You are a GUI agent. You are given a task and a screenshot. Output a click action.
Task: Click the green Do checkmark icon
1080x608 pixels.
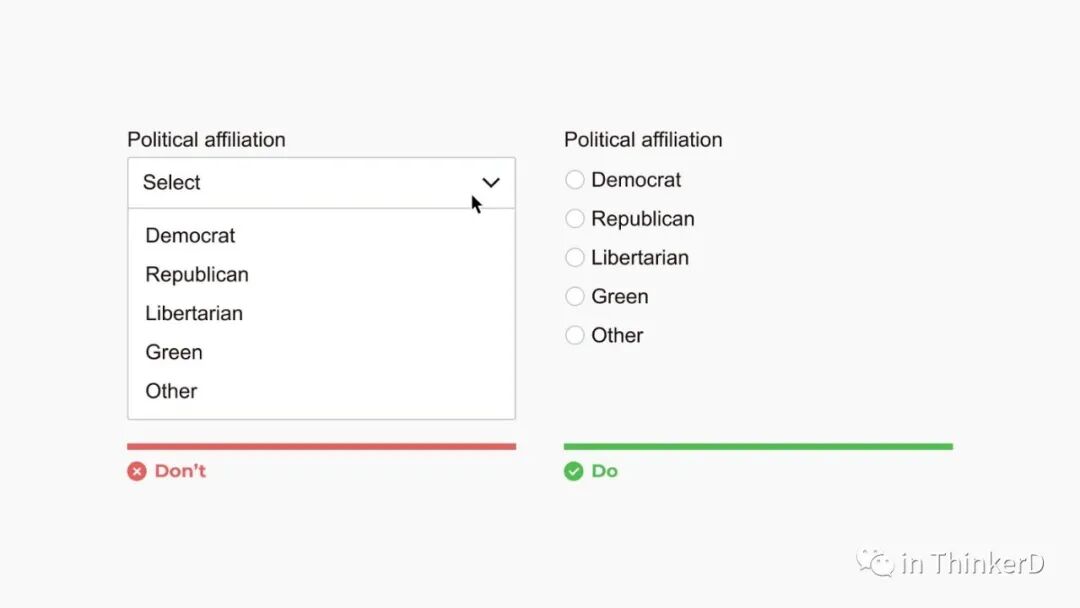click(573, 471)
